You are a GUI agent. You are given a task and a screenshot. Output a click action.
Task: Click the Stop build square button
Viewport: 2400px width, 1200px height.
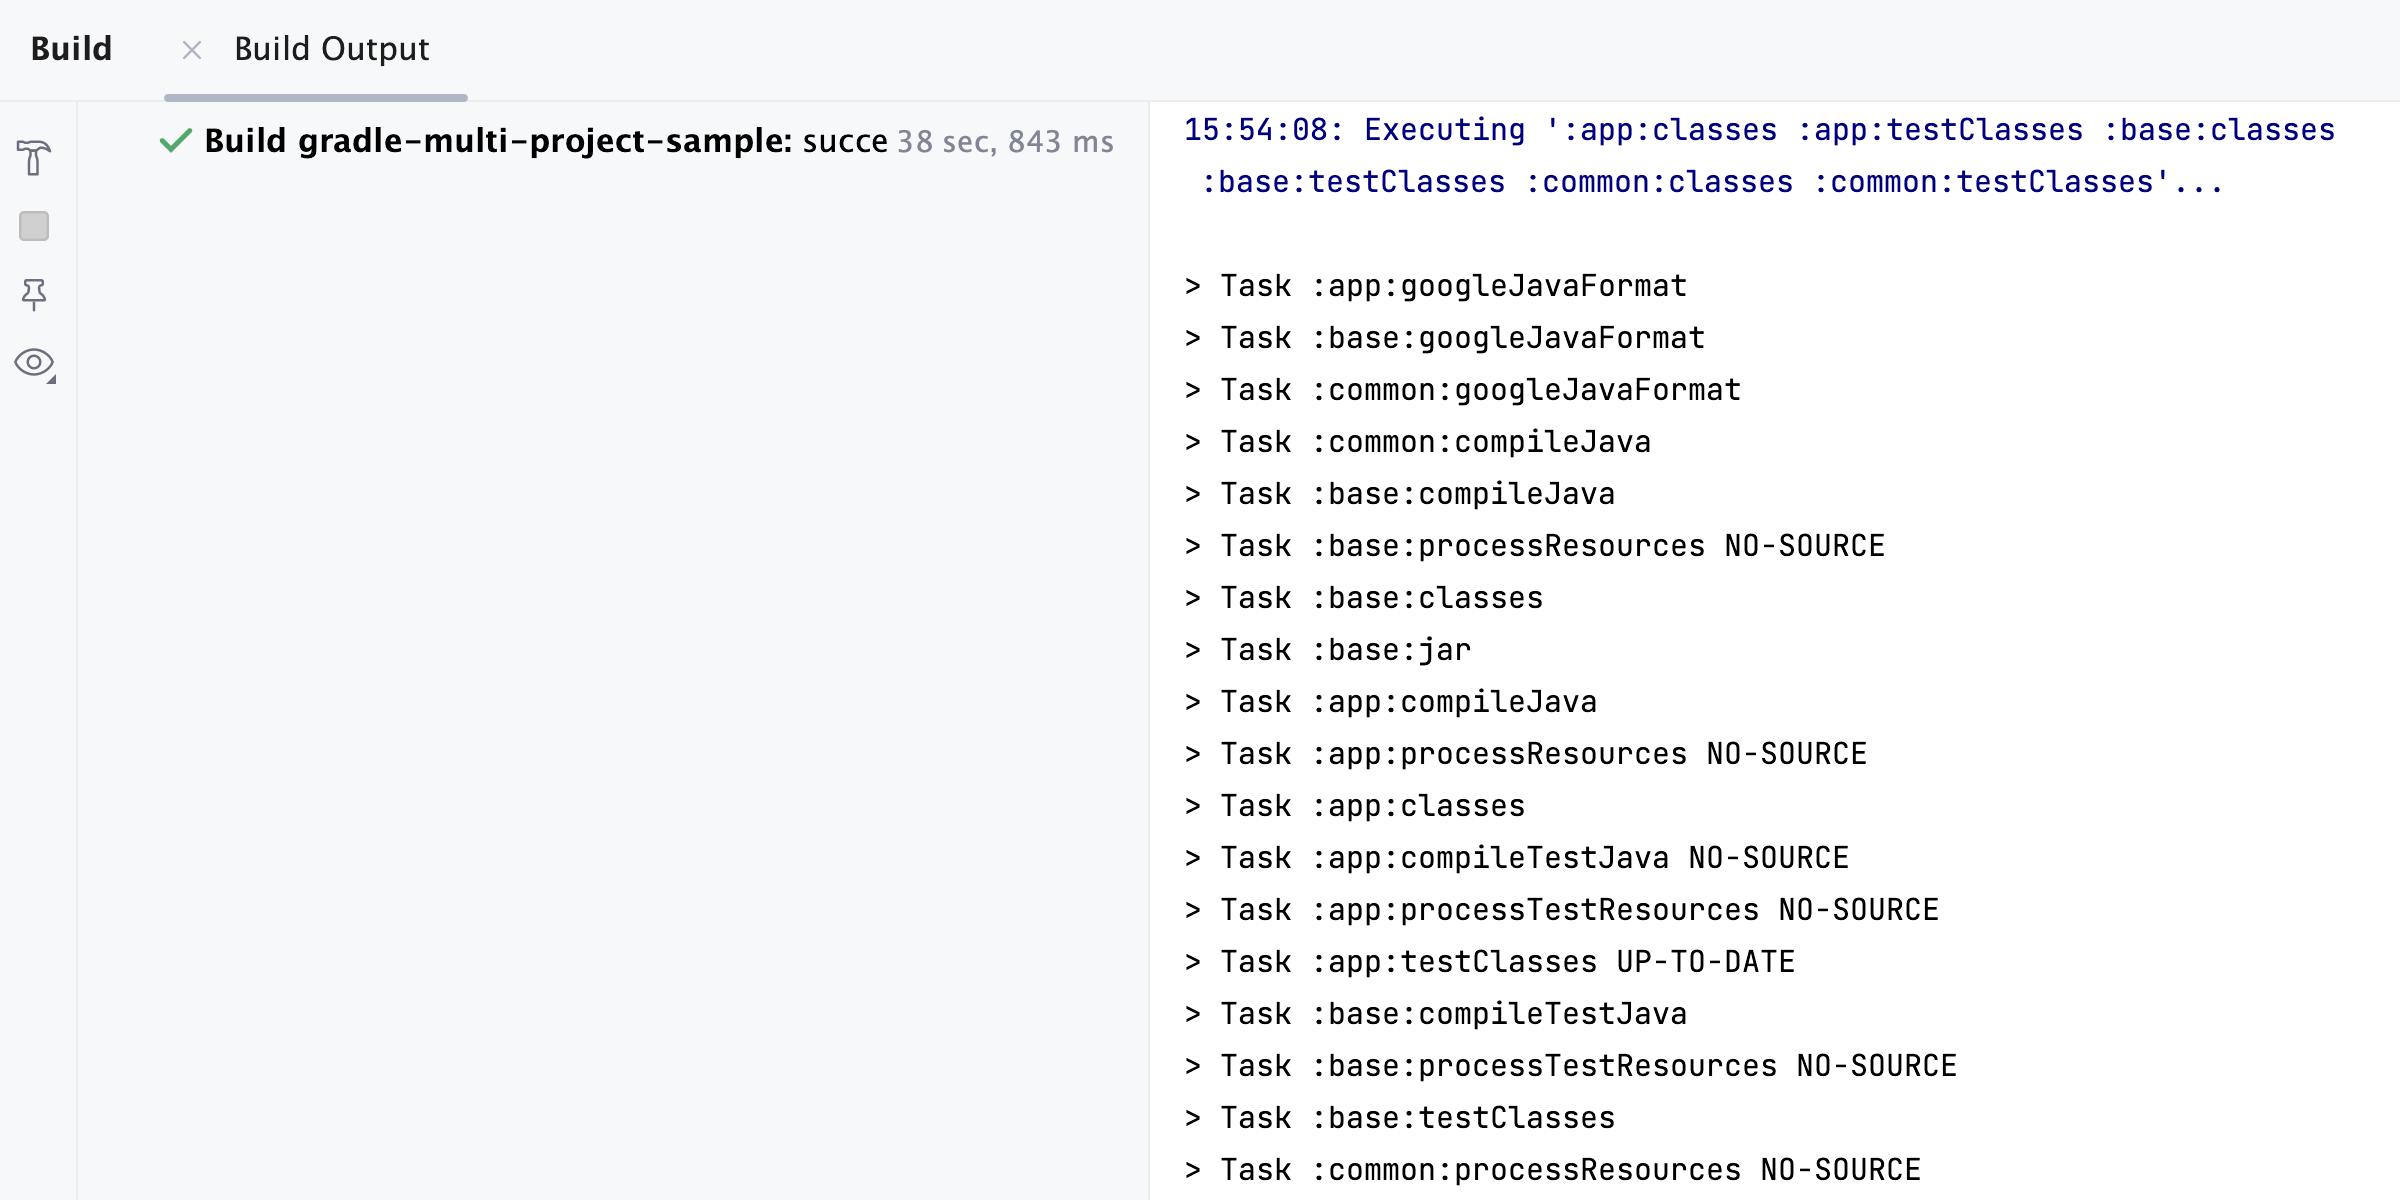[x=34, y=226]
